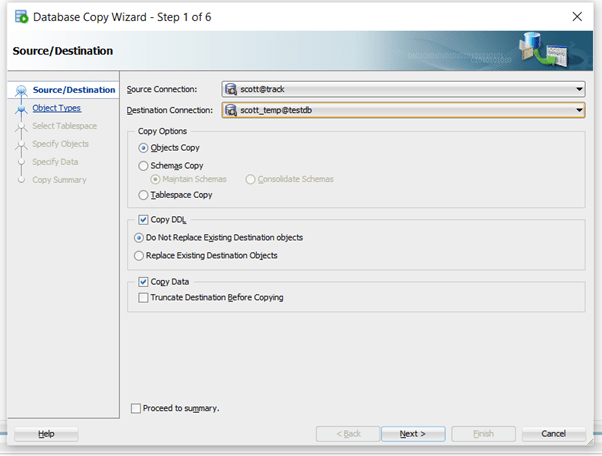Select Replace Existing Destination Objects
Image resolution: width=602 pixels, height=456 pixels.
[x=139, y=255]
